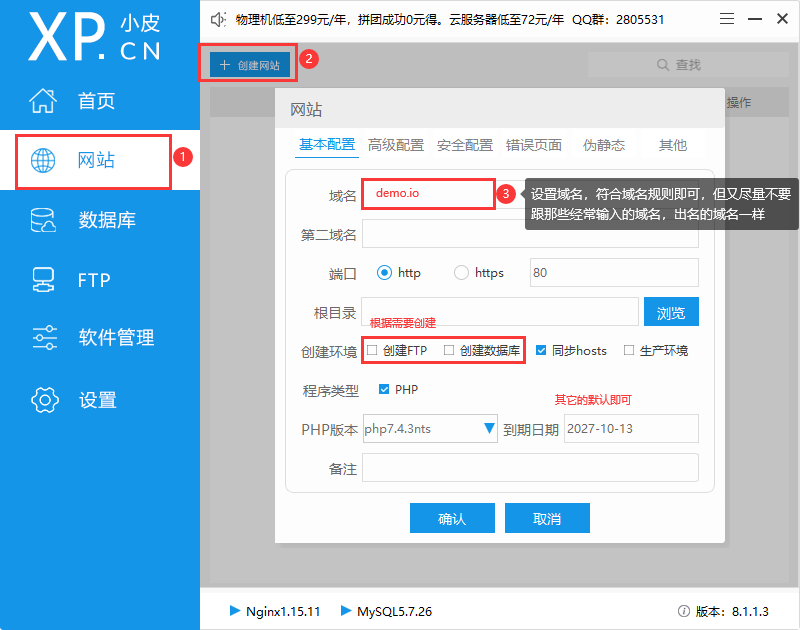Viewport: 800px width, 630px height.
Task: Click the 浏览 button
Action: 670,313
